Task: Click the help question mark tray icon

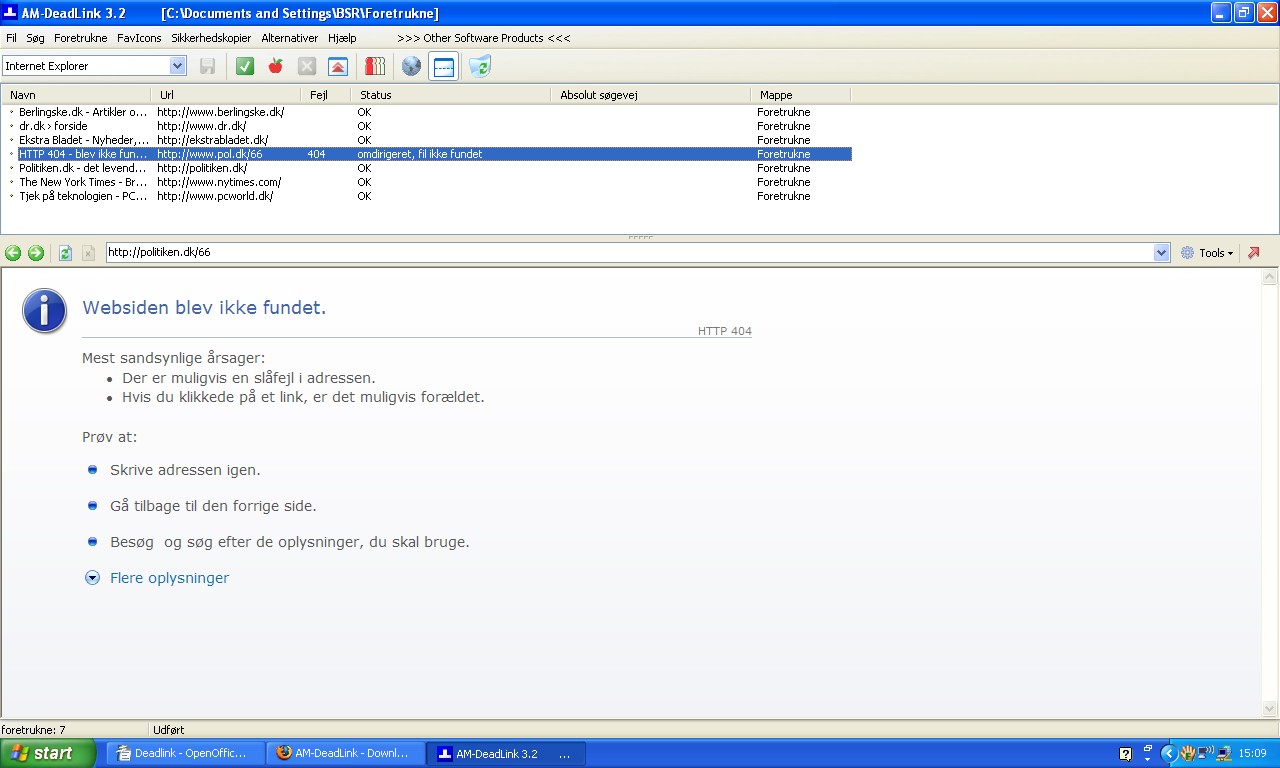Action: coord(1125,754)
